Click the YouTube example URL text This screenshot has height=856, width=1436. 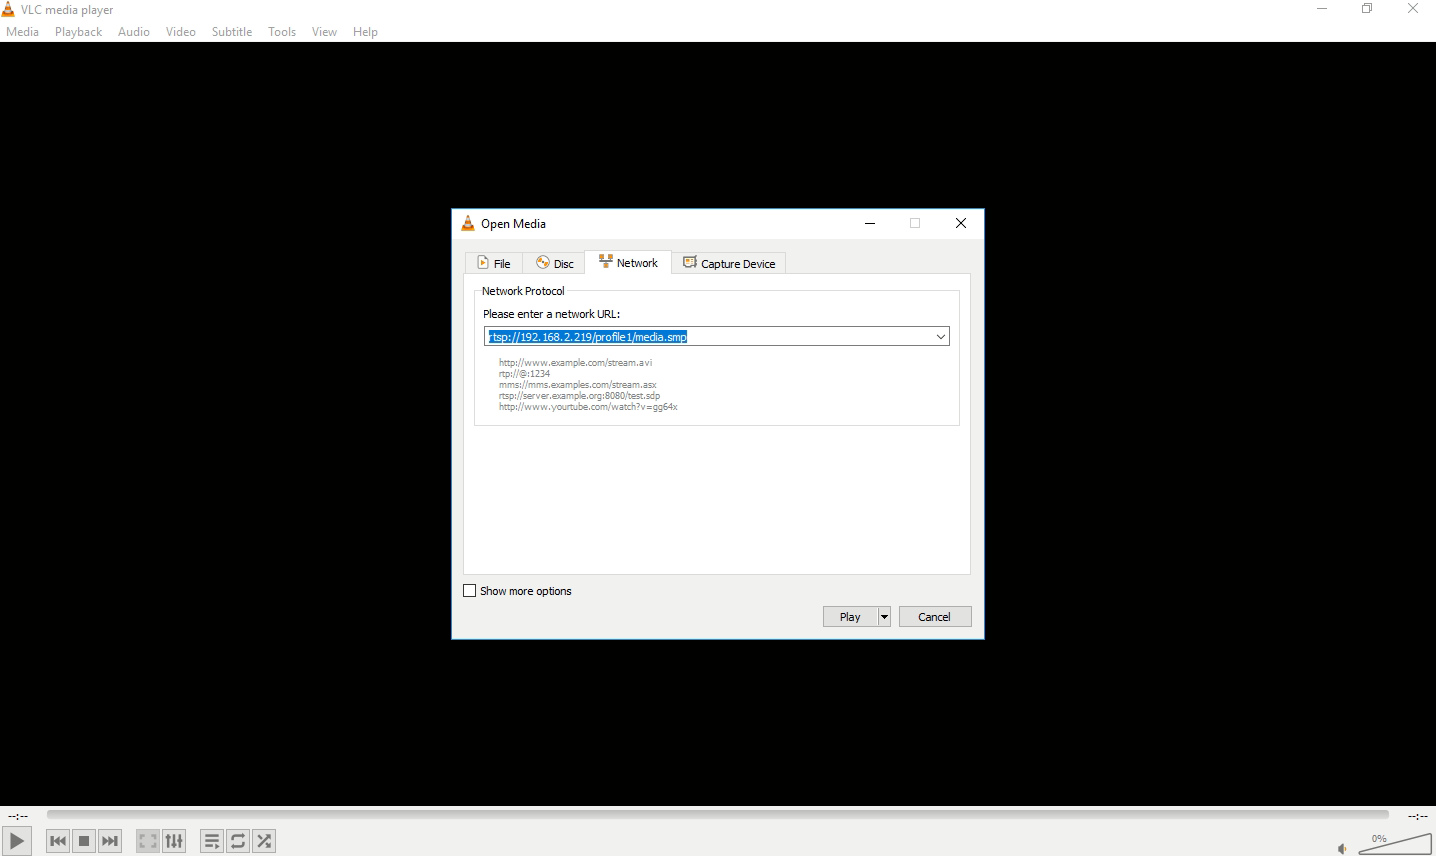coord(588,407)
